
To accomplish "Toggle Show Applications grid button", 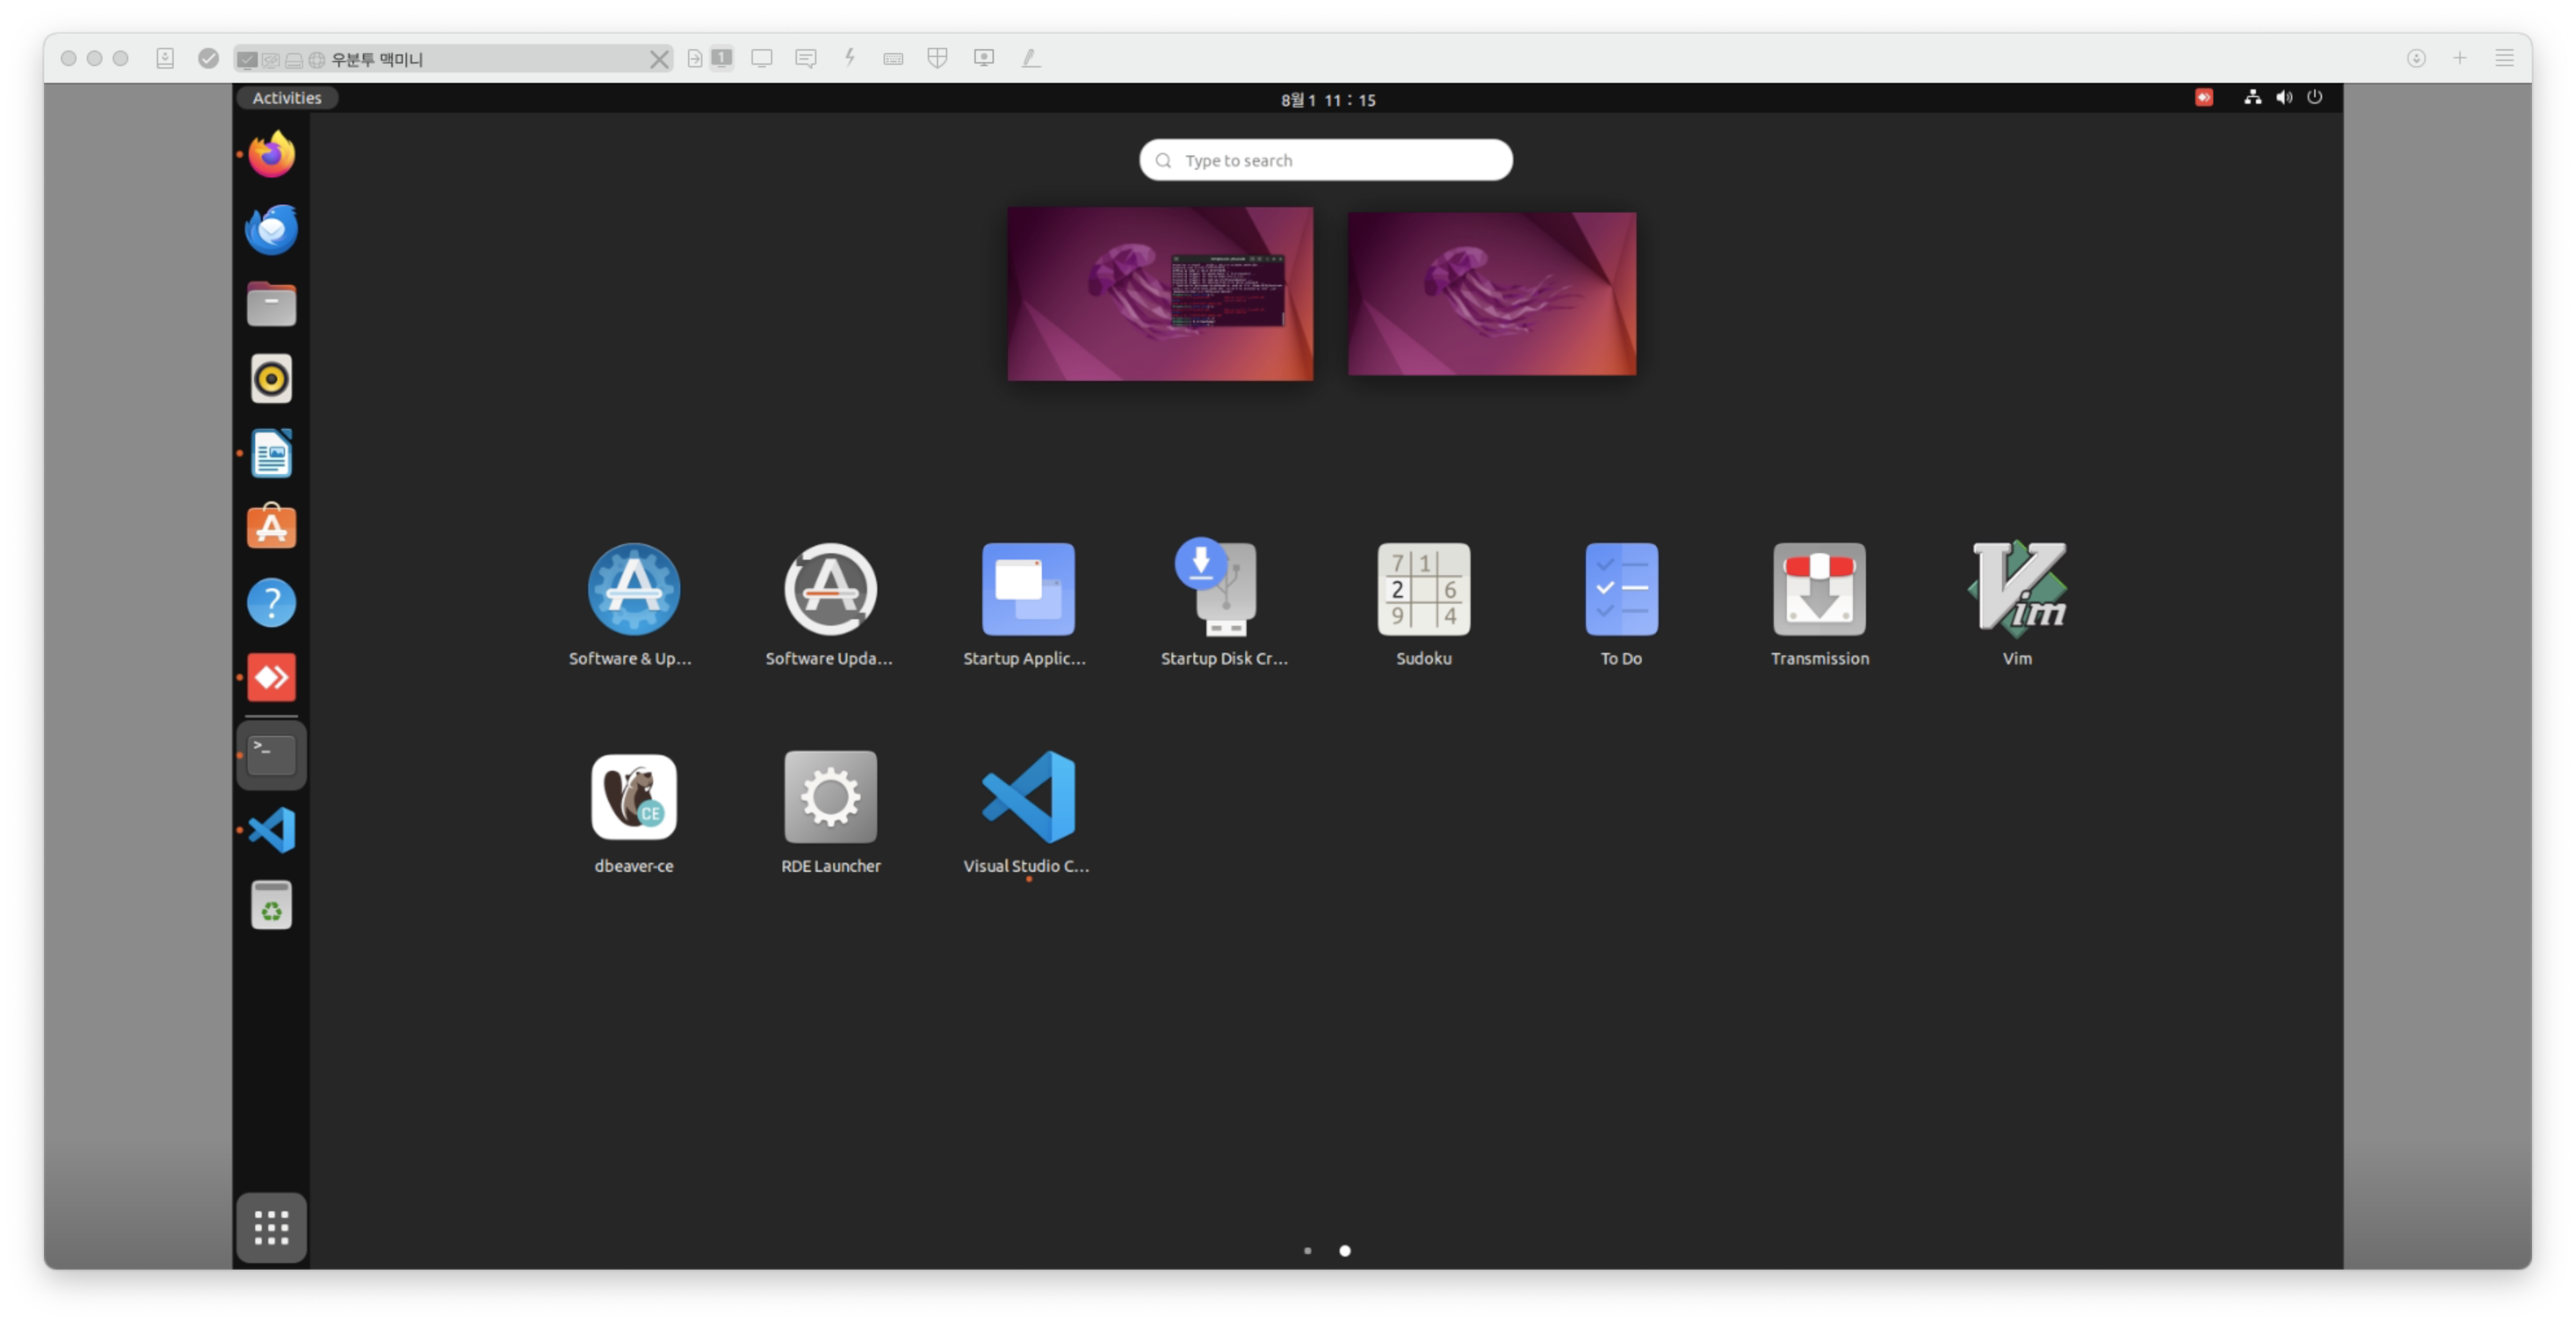I will tap(271, 1227).
